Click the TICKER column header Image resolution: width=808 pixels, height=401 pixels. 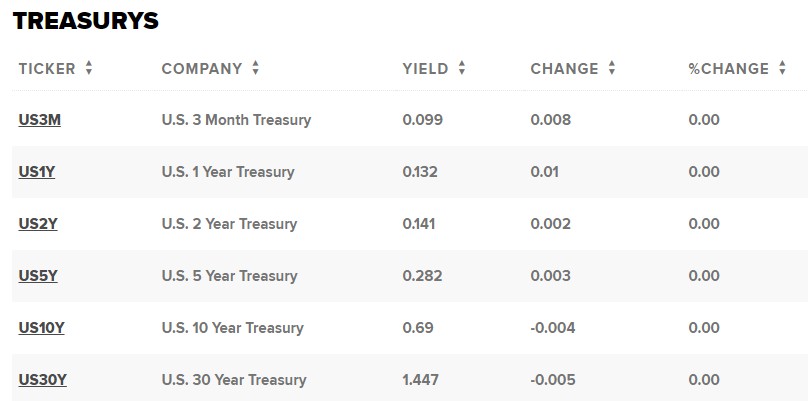point(47,69)
